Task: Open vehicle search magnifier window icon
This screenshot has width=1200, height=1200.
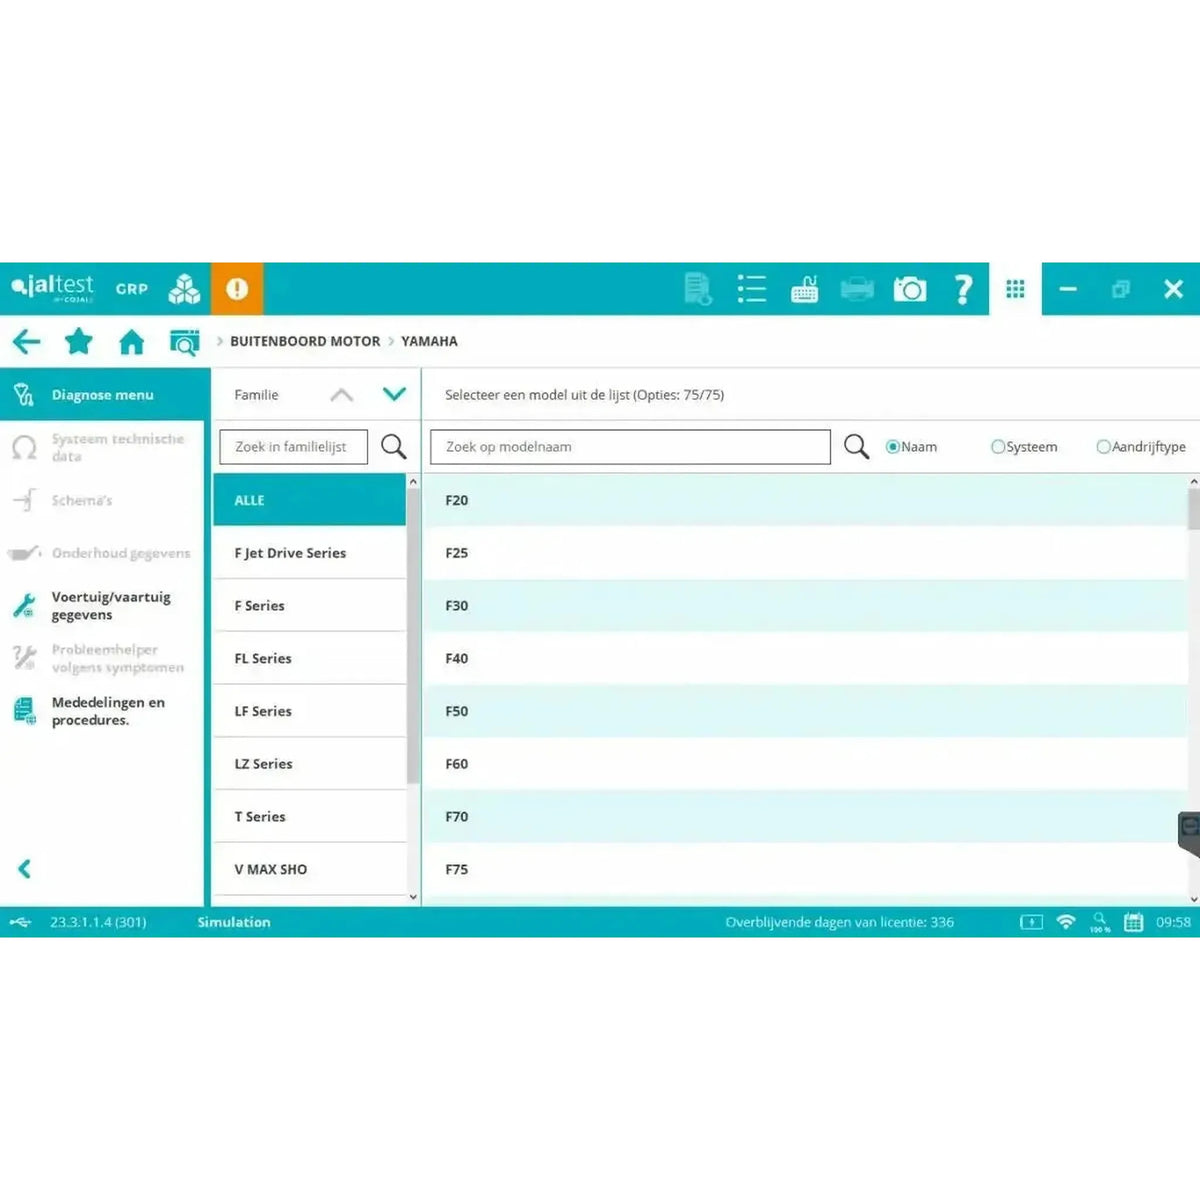Action: [184, 342]
